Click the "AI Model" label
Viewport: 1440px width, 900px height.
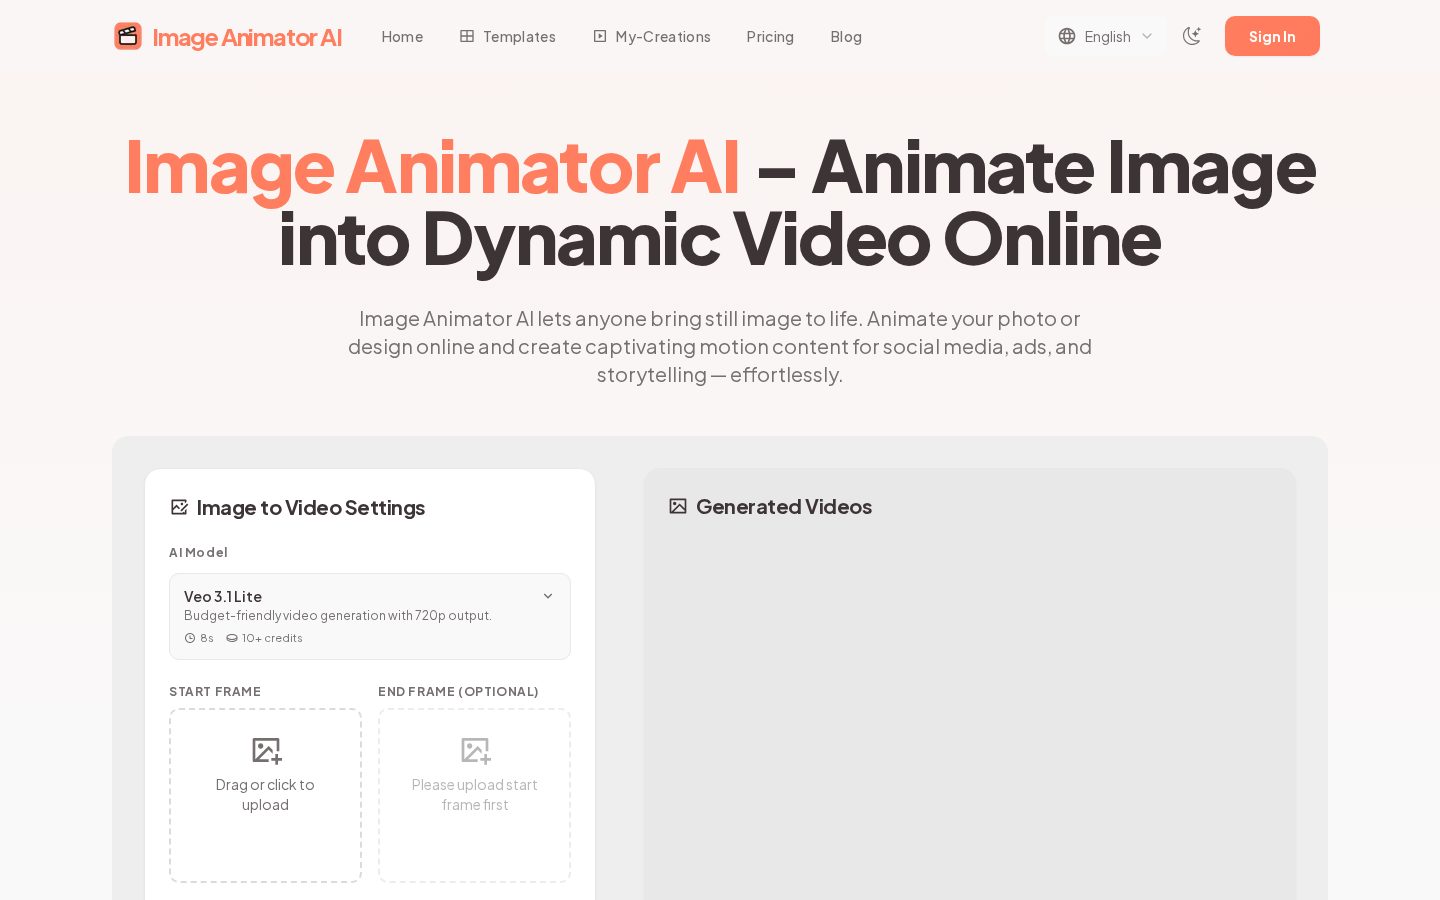pos(198,552)
